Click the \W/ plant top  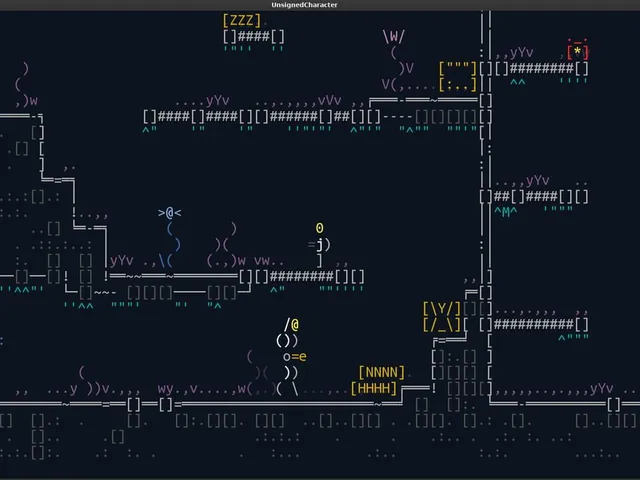click(x=394, y=36)
